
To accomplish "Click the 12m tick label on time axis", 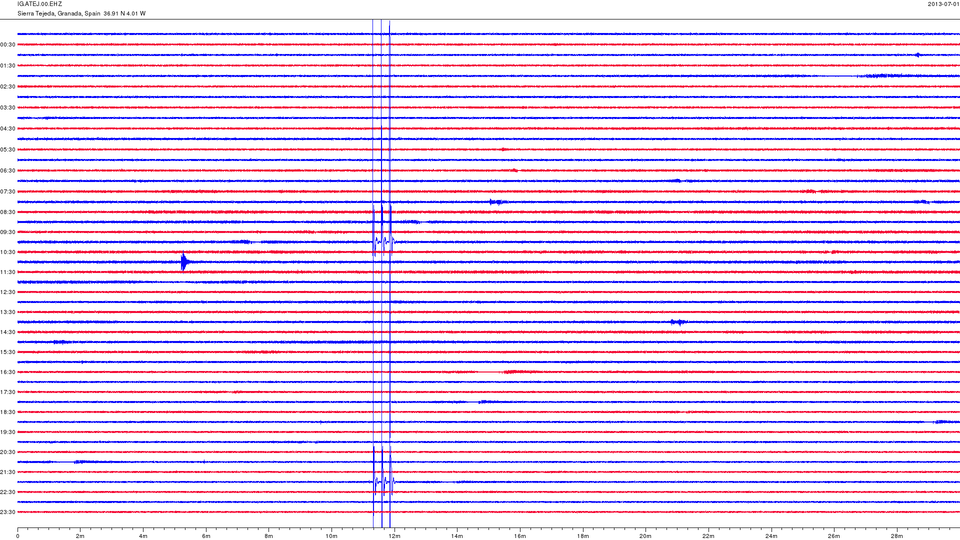I will tap(394, 536).
